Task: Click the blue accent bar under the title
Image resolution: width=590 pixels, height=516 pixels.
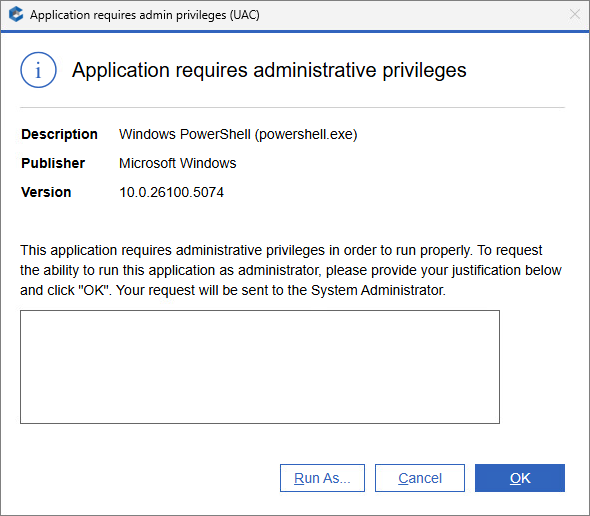Action: [295, 32]
